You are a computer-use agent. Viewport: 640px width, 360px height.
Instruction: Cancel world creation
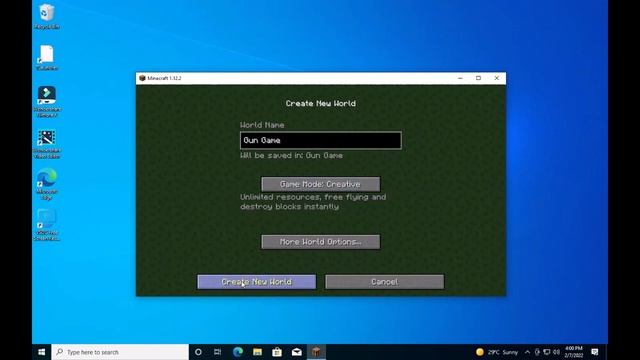tap(384, 282)
